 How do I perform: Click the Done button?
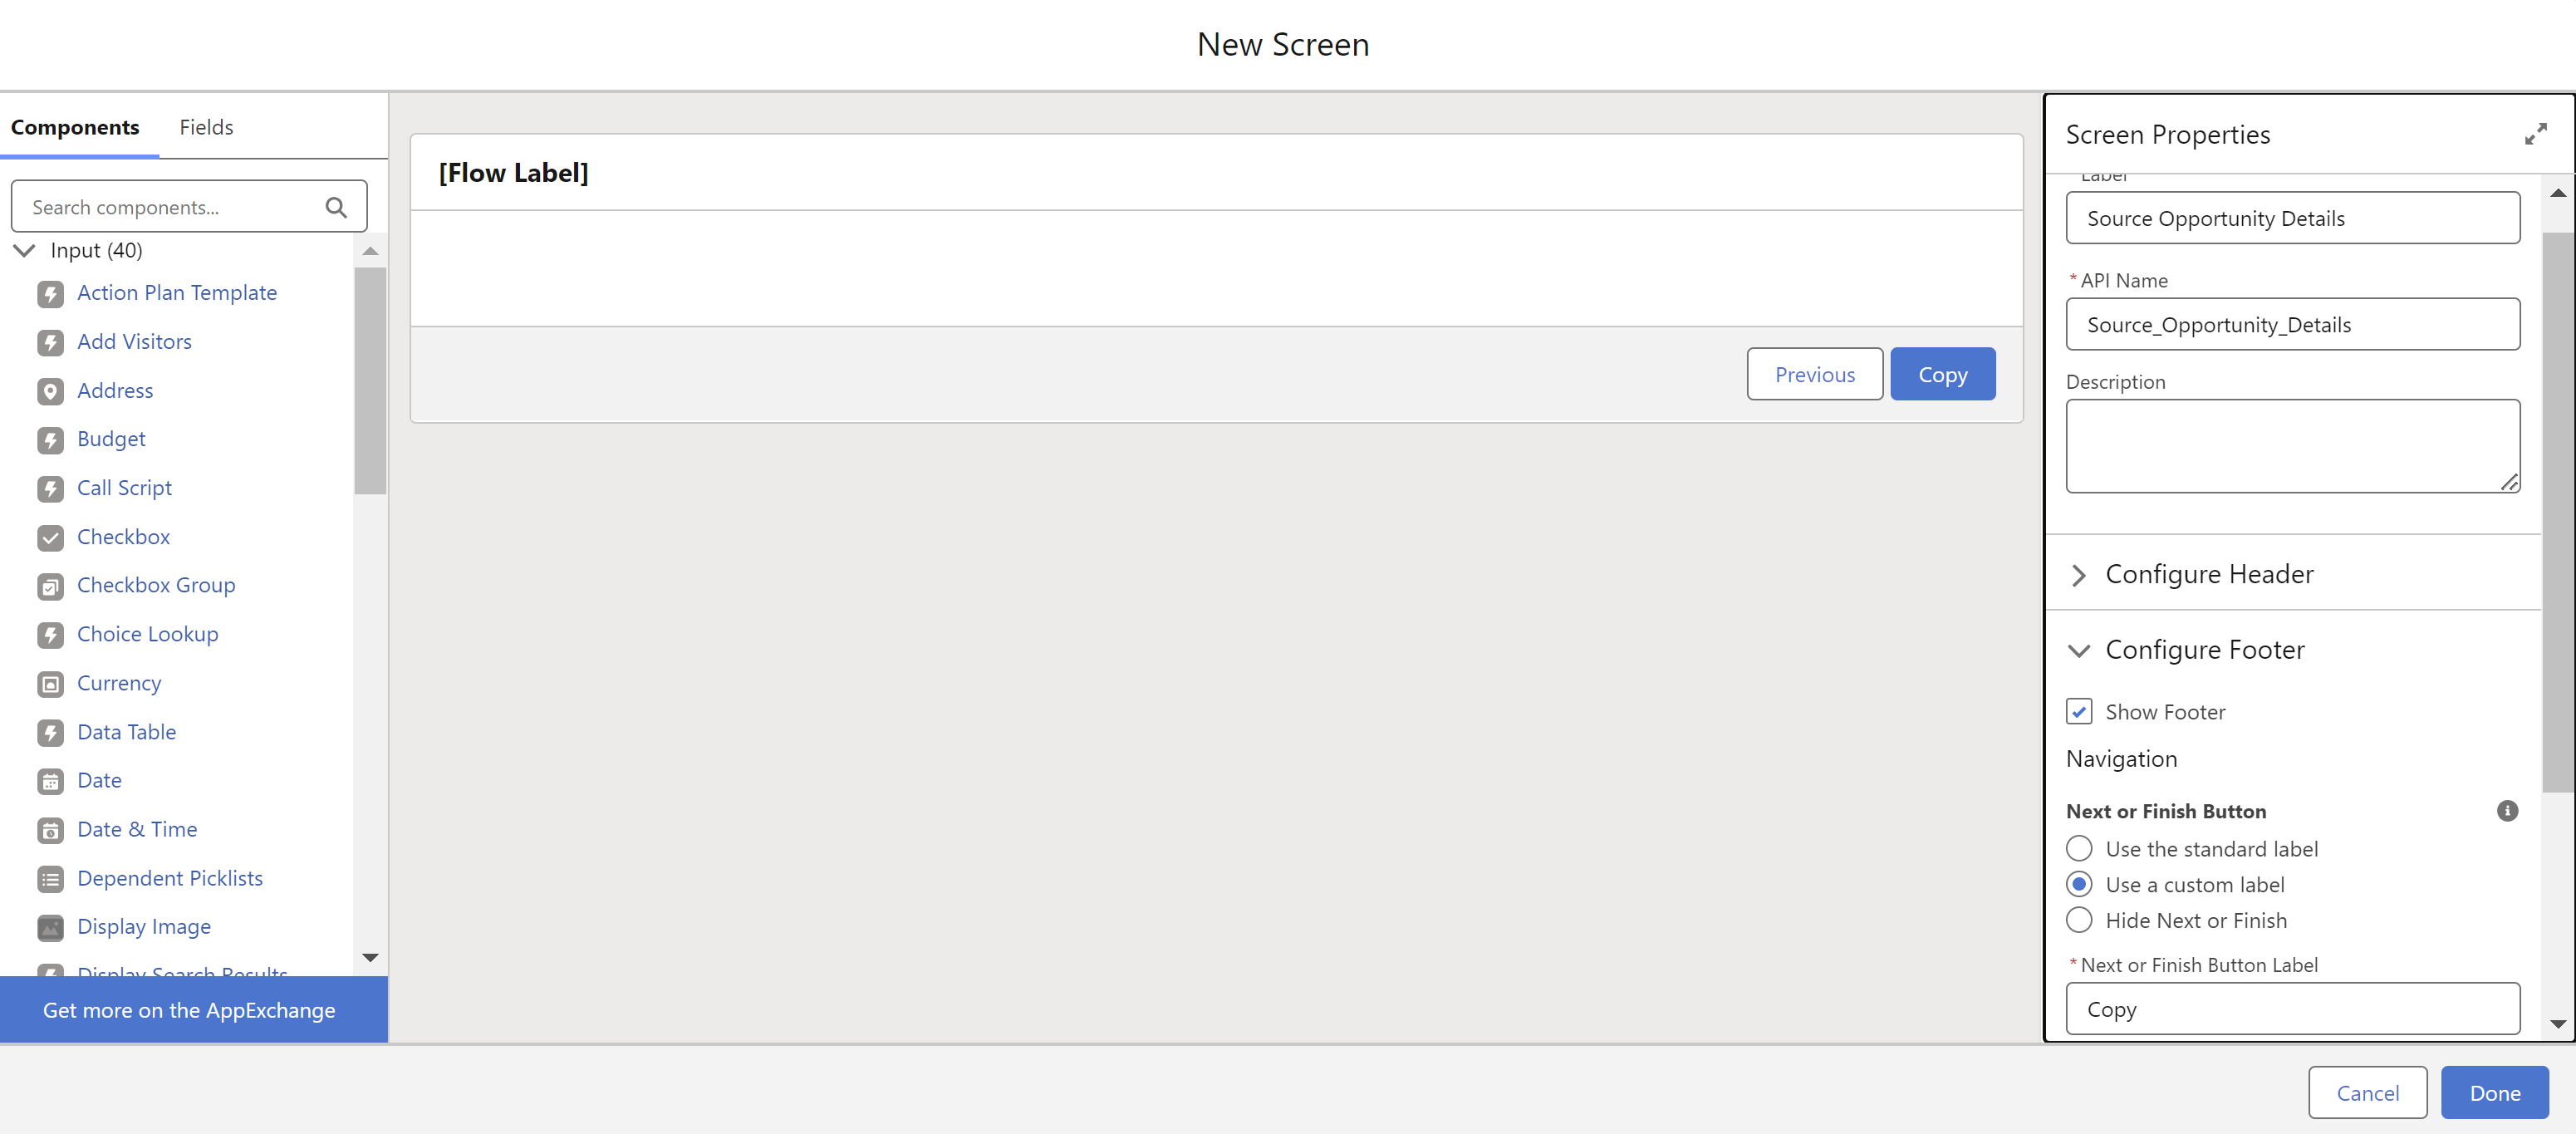pyautogui.click(x=2494, y=1092)
